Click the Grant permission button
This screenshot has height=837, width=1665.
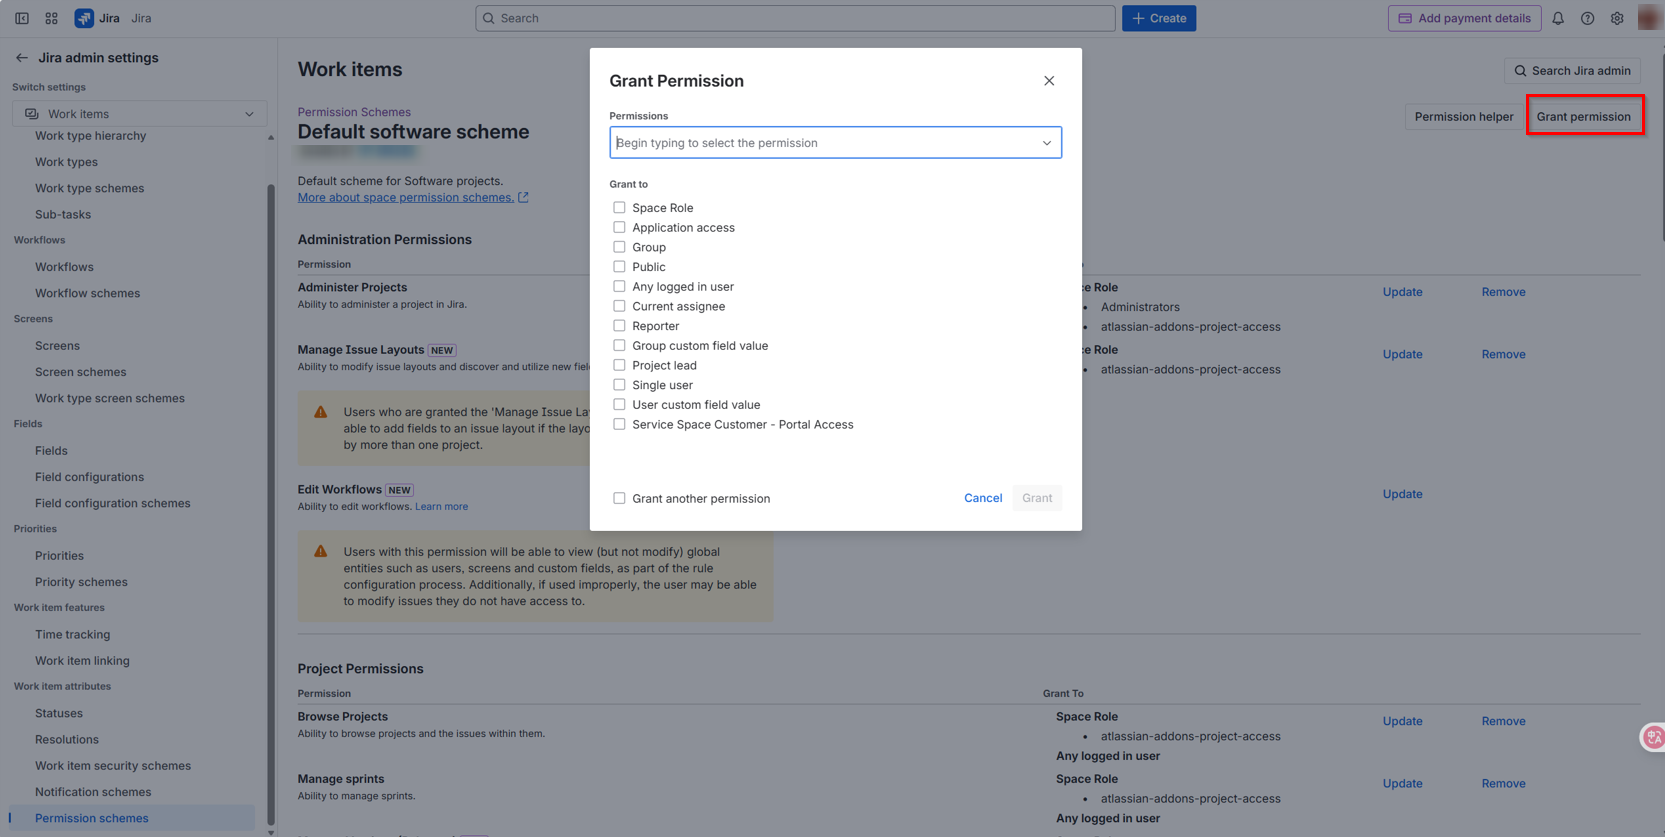tap(1584, 117)
